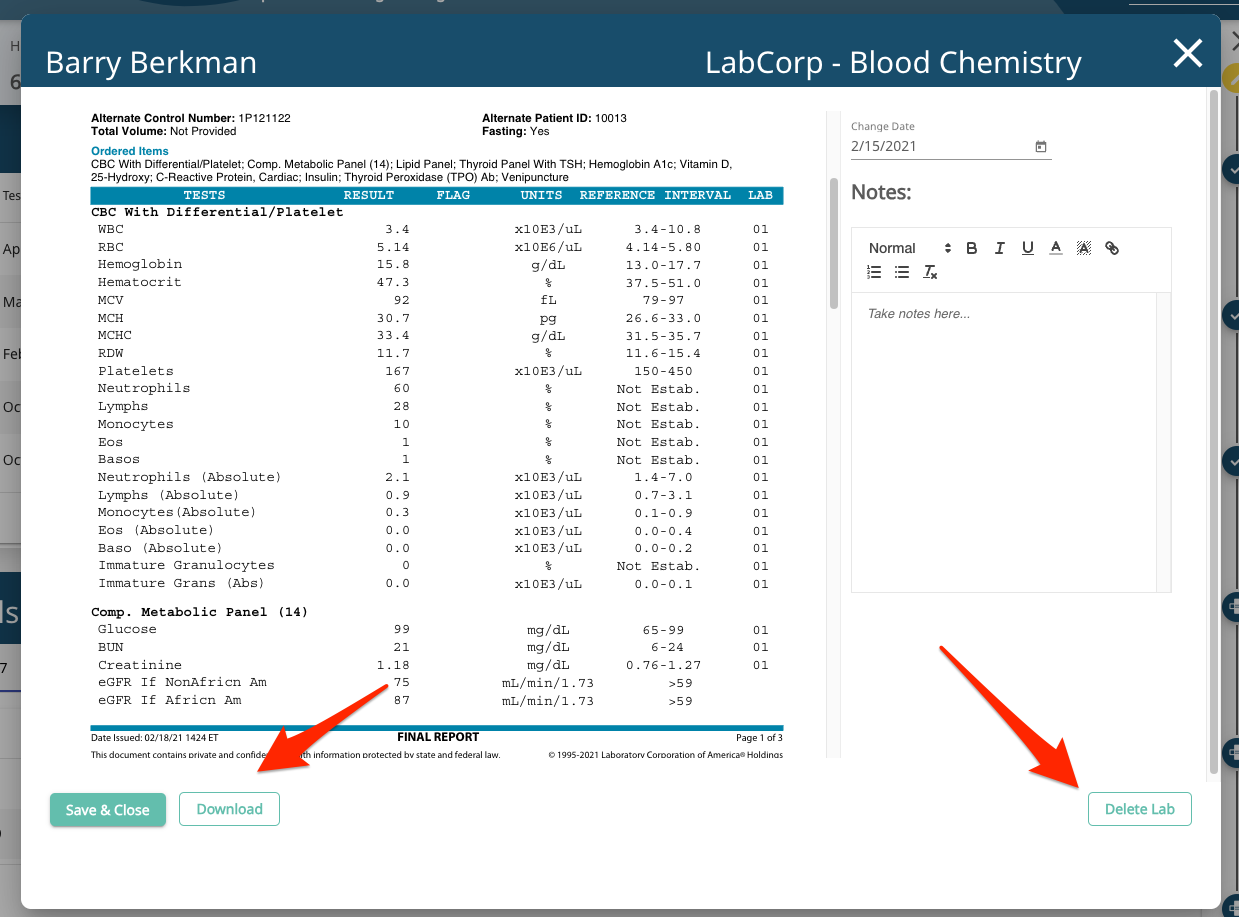The width and height of the screenshot is (1239, 917).
Task: Download the LabCorp lab report
Action: 229,809
